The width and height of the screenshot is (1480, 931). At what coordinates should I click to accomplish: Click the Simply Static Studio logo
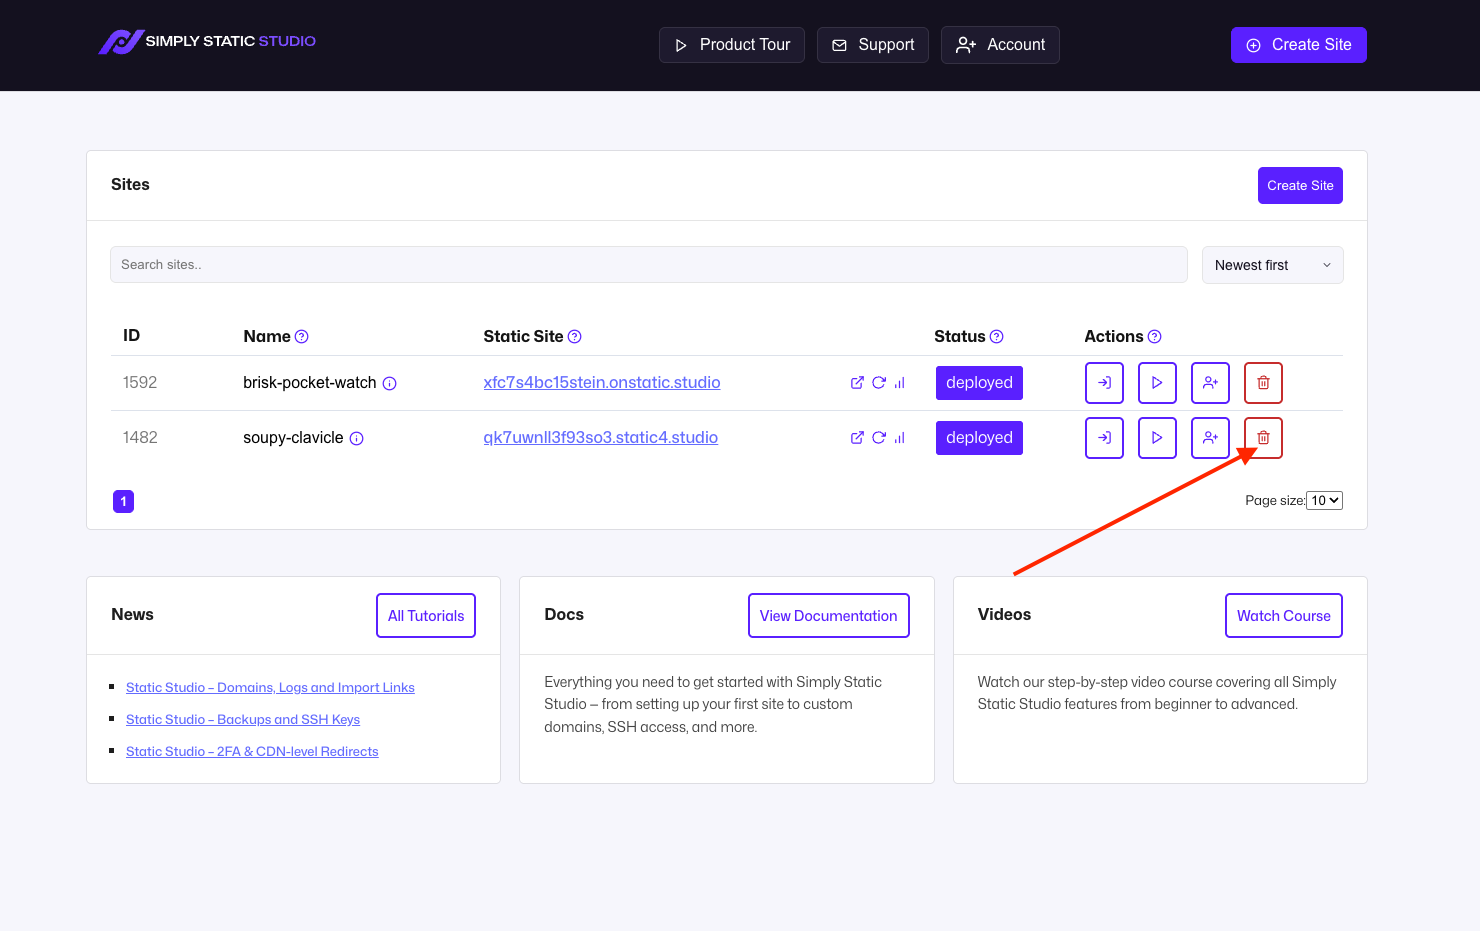[207, 41]
